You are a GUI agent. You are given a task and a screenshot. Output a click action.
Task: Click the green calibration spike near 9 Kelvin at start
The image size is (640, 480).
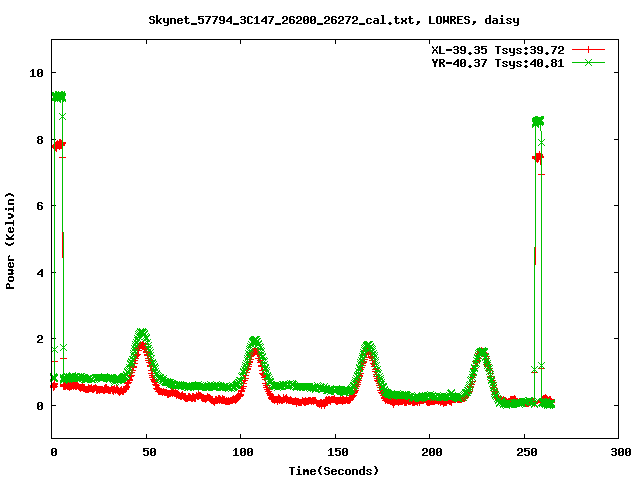pyautogui.click(x=59, y=97)
